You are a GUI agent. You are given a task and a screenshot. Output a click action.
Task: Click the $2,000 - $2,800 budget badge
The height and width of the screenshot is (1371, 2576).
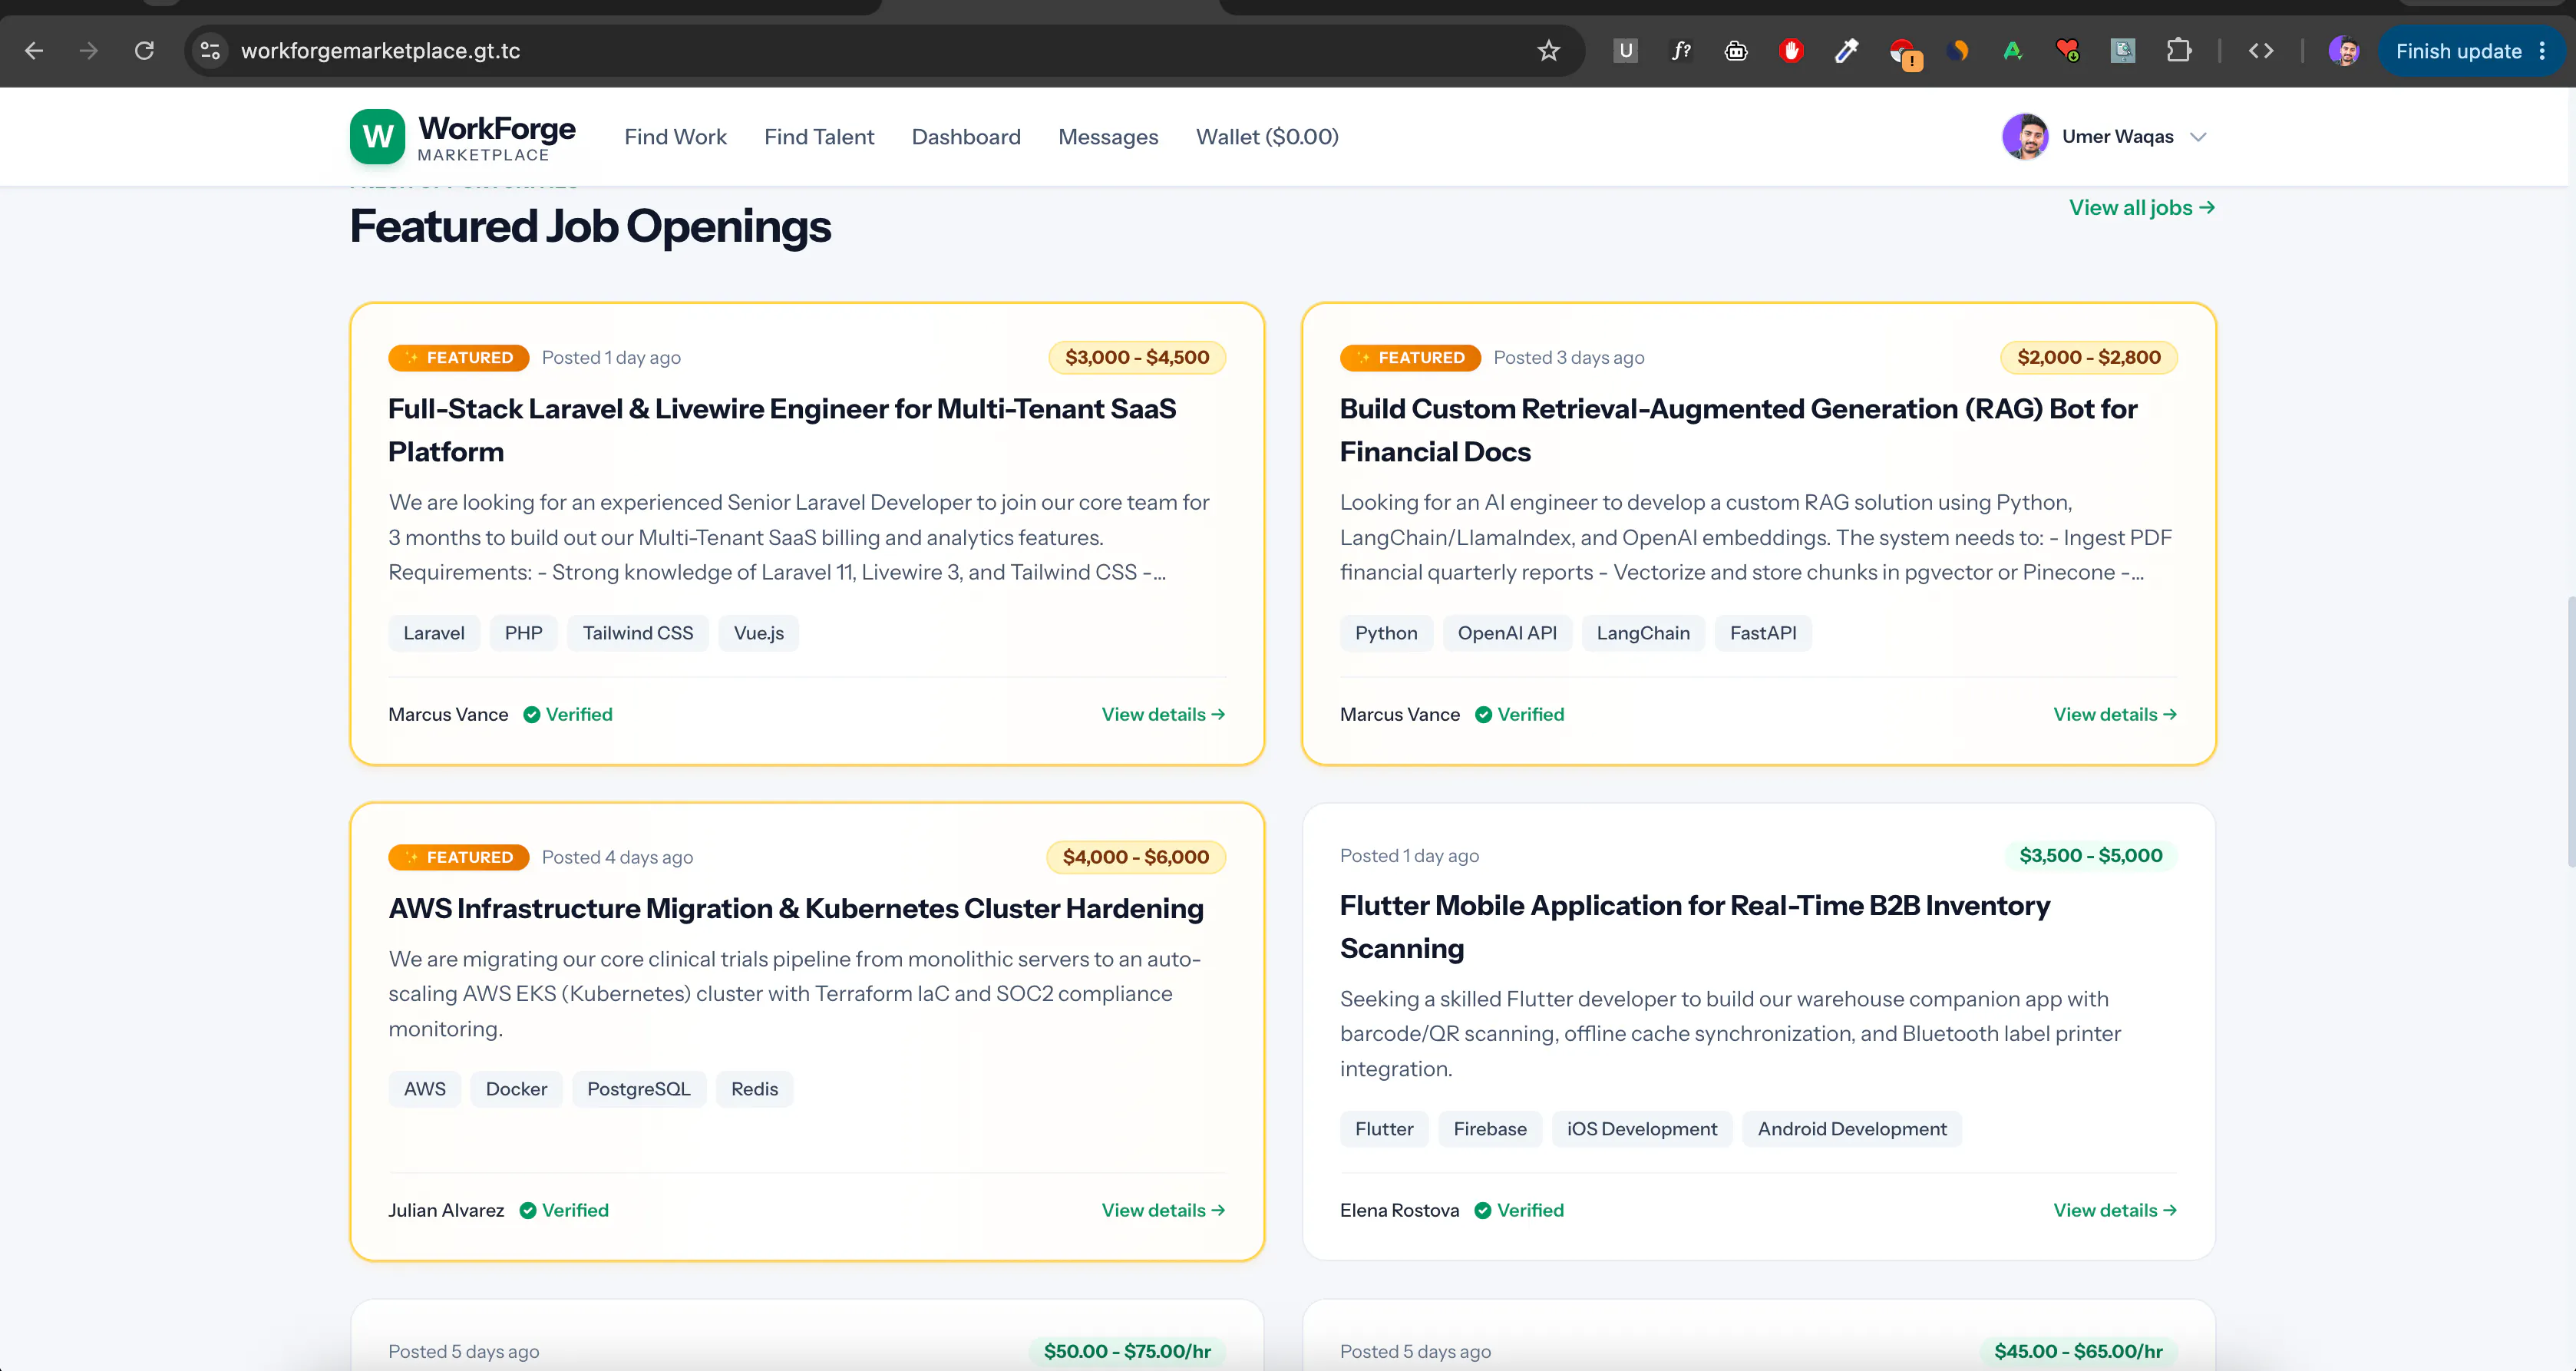pos(2089,357)
